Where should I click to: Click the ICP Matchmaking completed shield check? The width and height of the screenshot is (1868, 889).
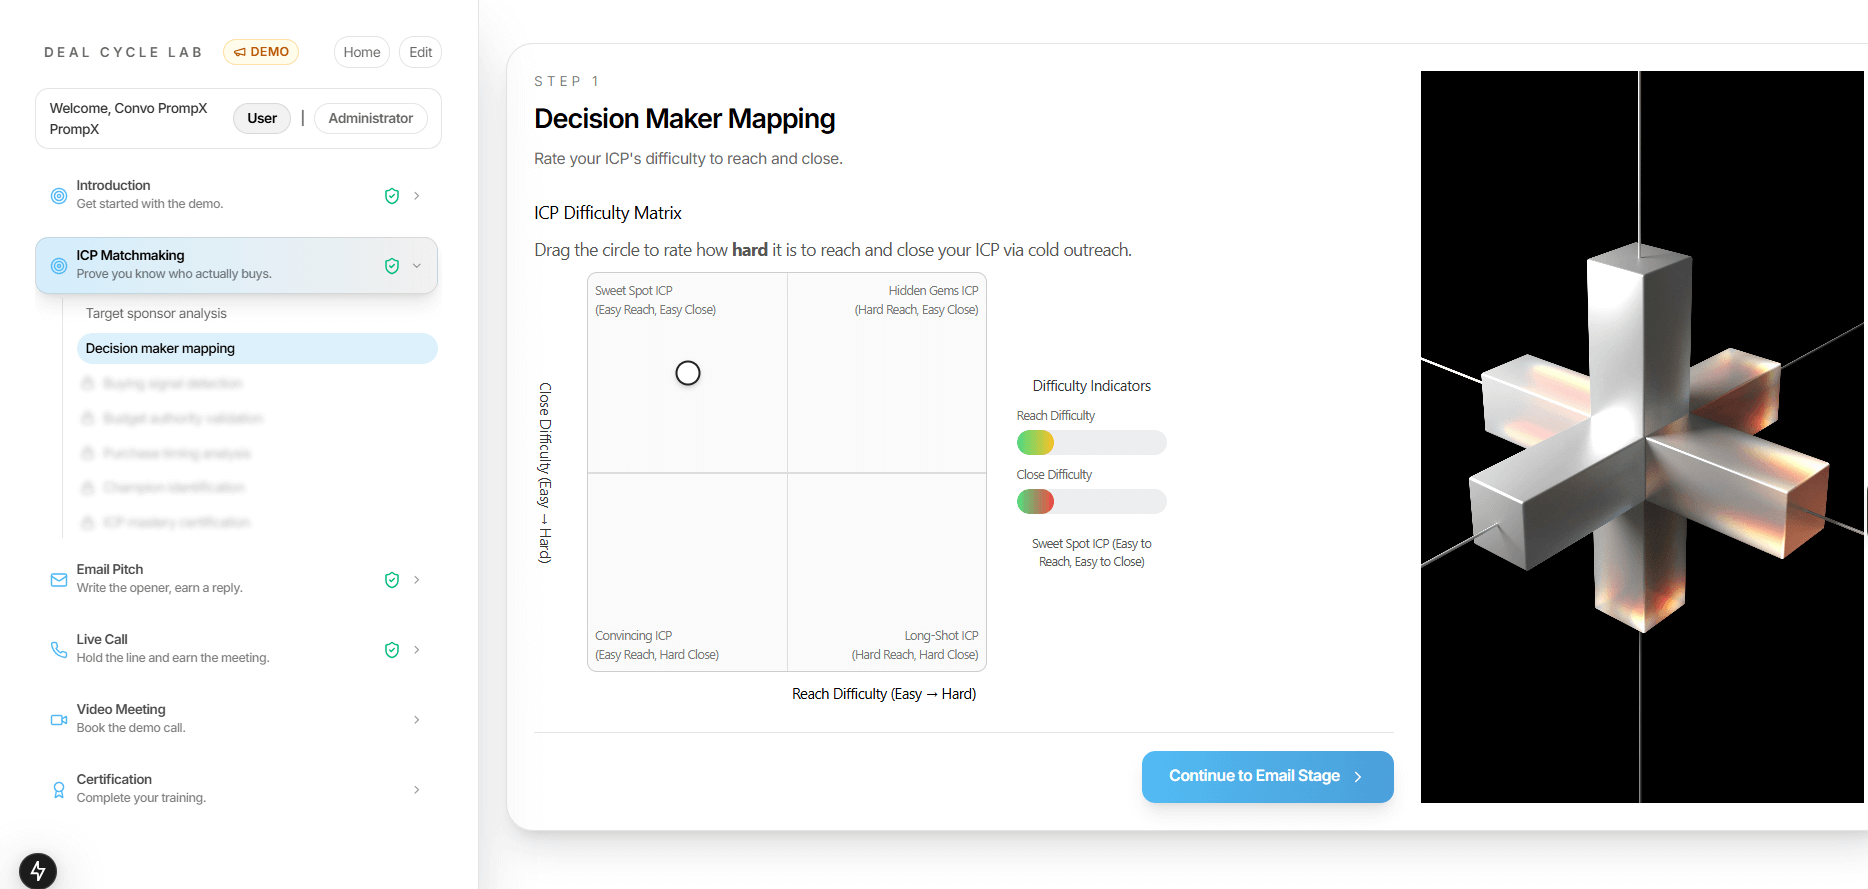click(392, 266)
